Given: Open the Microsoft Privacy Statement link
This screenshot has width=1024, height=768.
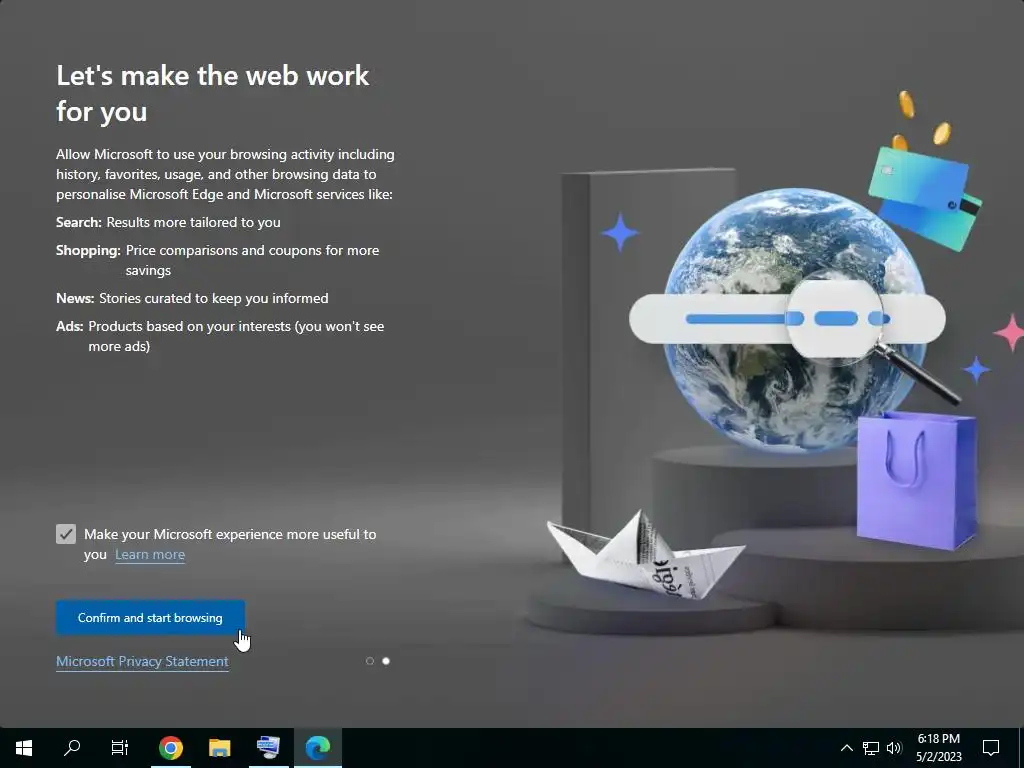Looking at the screenshot, I should 142,661.
